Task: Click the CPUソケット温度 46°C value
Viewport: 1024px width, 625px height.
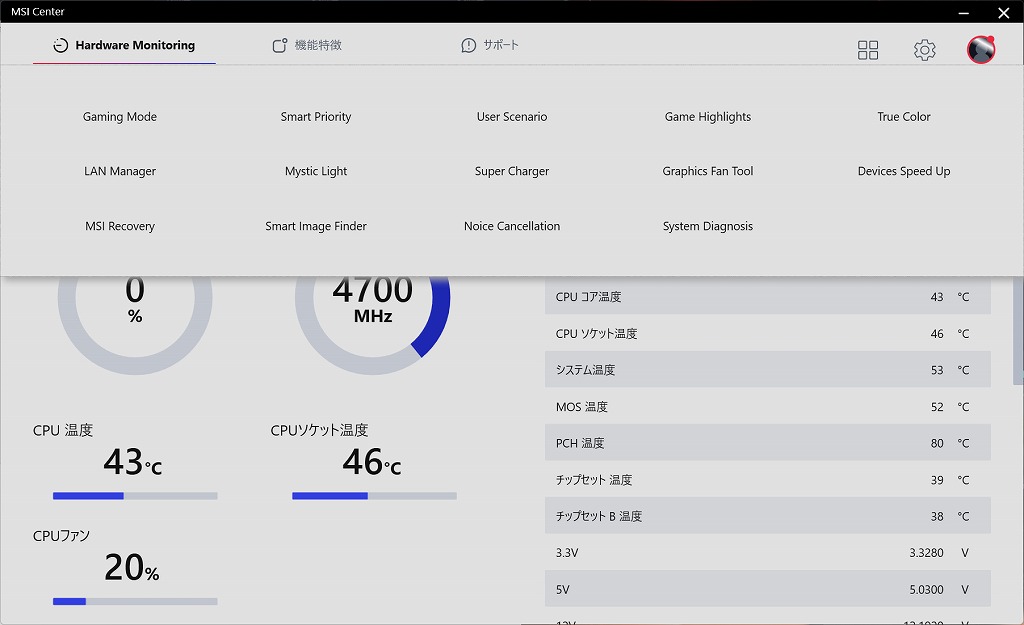Action: click(x=372, y=462)
